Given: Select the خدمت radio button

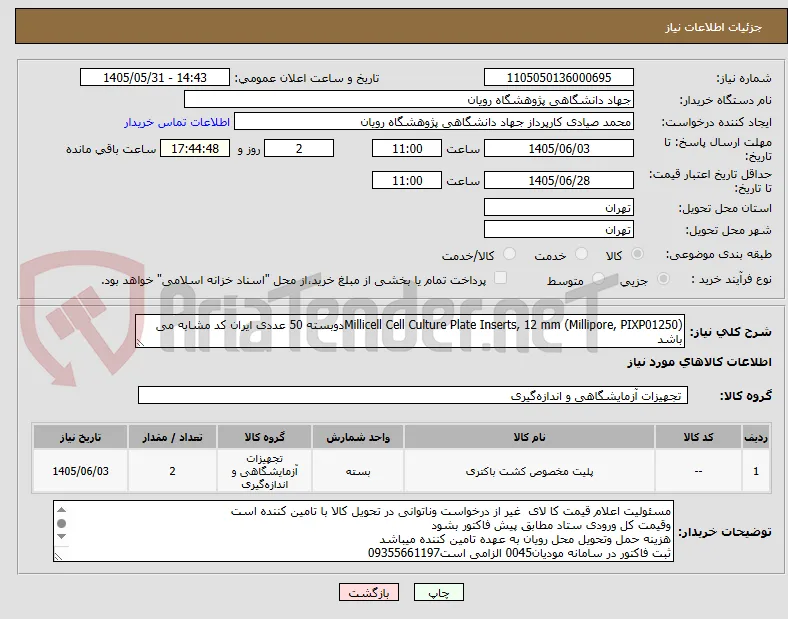Looking at the screenshot, I should [x=581, y=254].
